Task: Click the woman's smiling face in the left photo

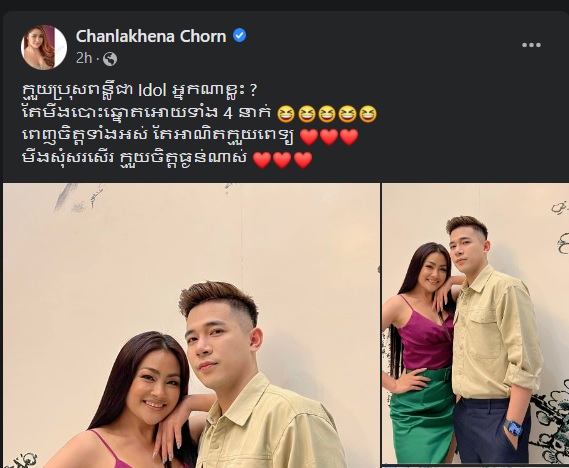Action: [x=154, y=390]
